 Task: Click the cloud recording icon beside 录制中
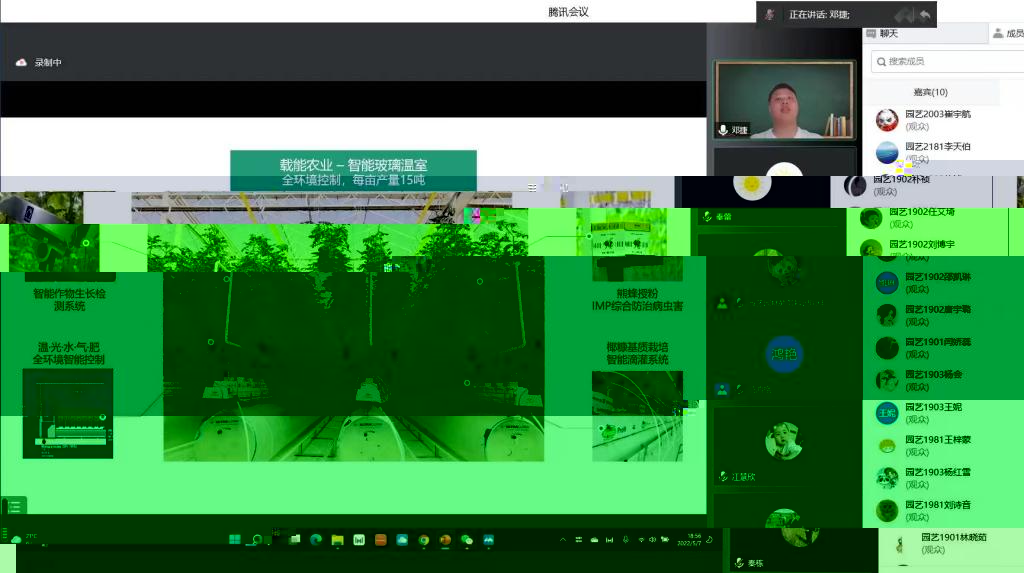[21, 63]
